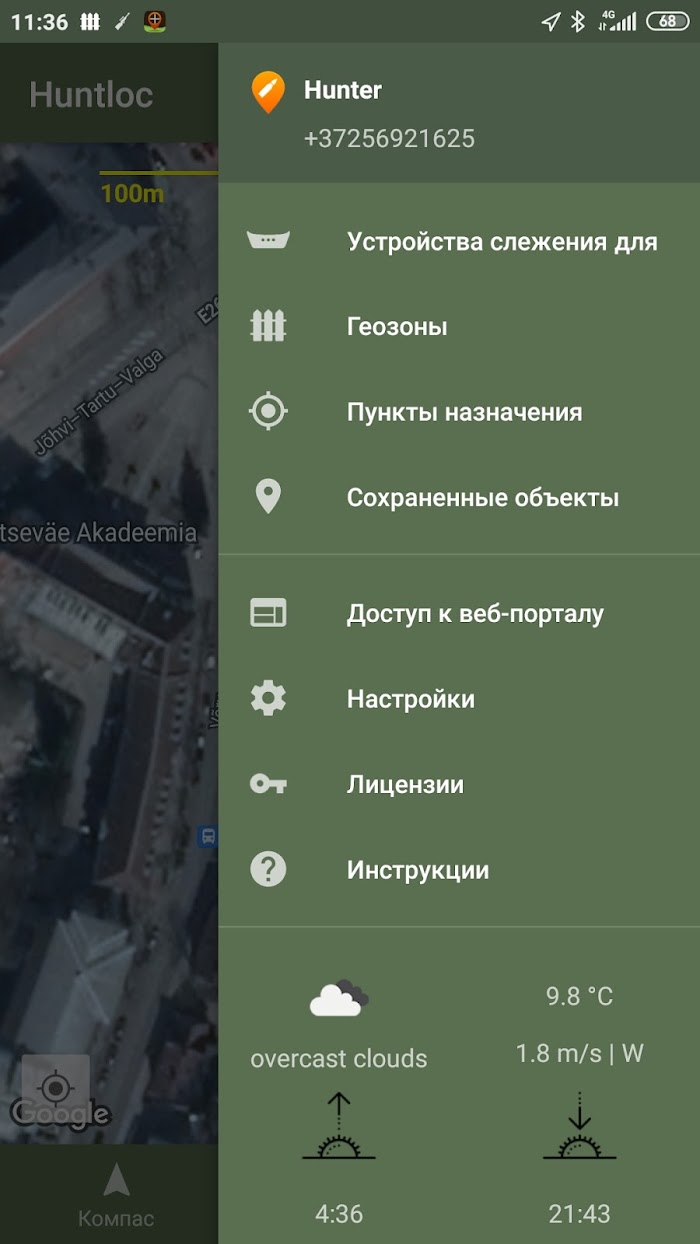This screenshot has height=1244, width=700.
Task: Tap the 11:36 clock in status bar
Action: click(39, 22)
